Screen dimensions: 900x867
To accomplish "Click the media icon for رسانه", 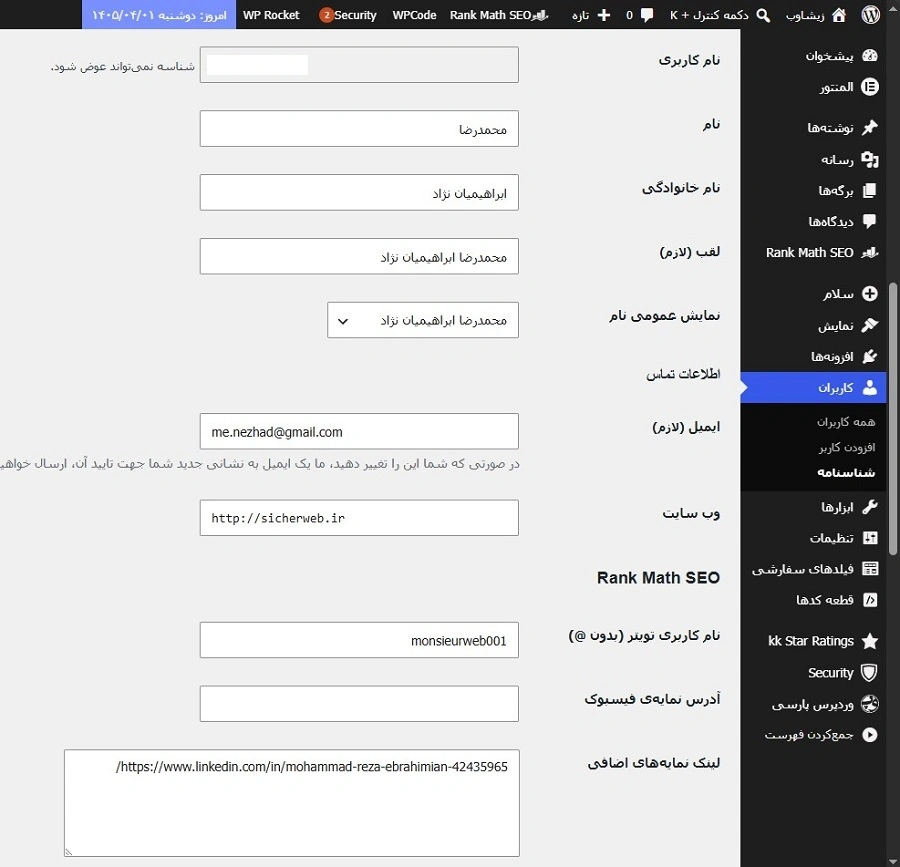I will [870, 160].
